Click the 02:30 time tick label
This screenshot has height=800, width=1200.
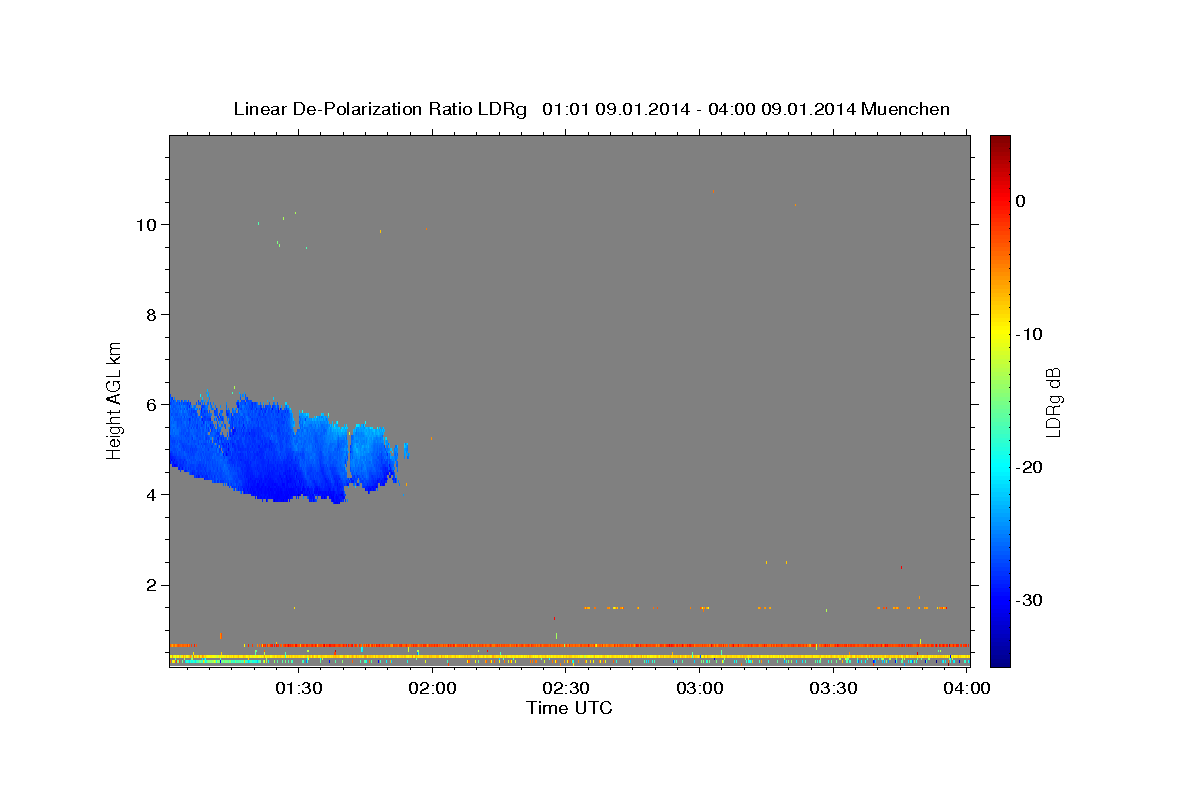pyautogui.click(x=566, y=688)
